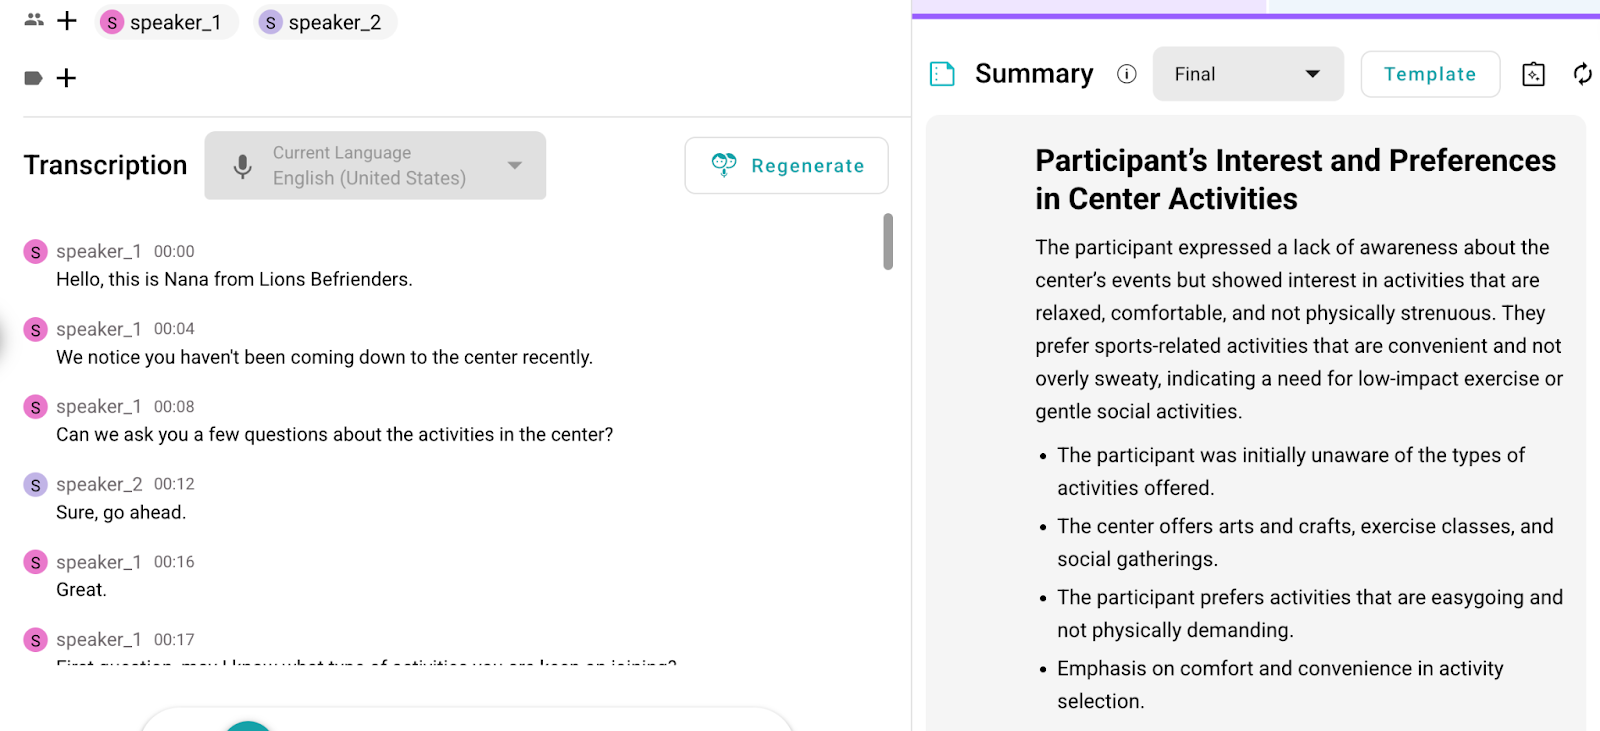Click the "Sure, go ahead." transcript line
Screen dimensions: 1600x731
click(x=121, y=512)
